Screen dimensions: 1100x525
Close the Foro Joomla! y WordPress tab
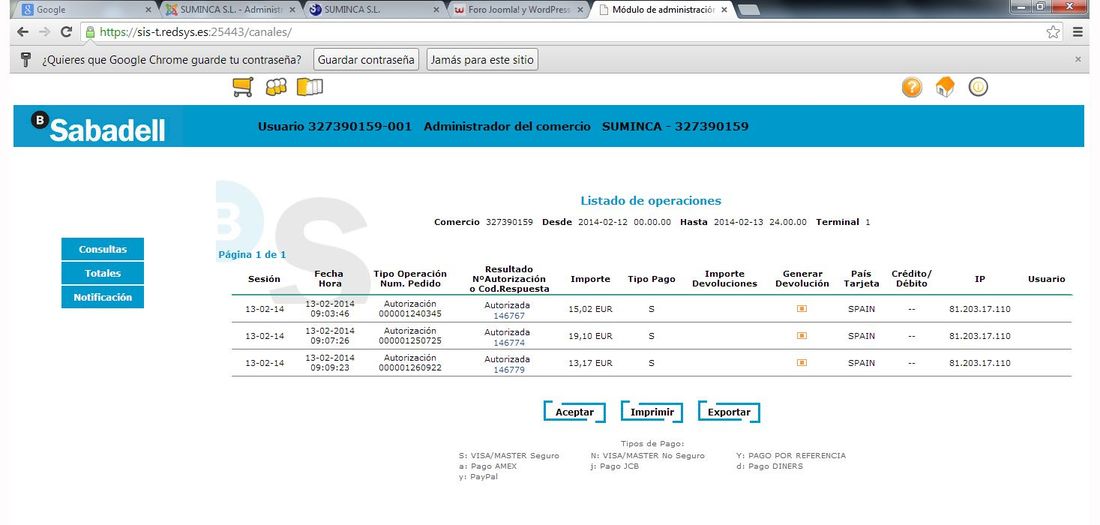click(x=580, y=10)
